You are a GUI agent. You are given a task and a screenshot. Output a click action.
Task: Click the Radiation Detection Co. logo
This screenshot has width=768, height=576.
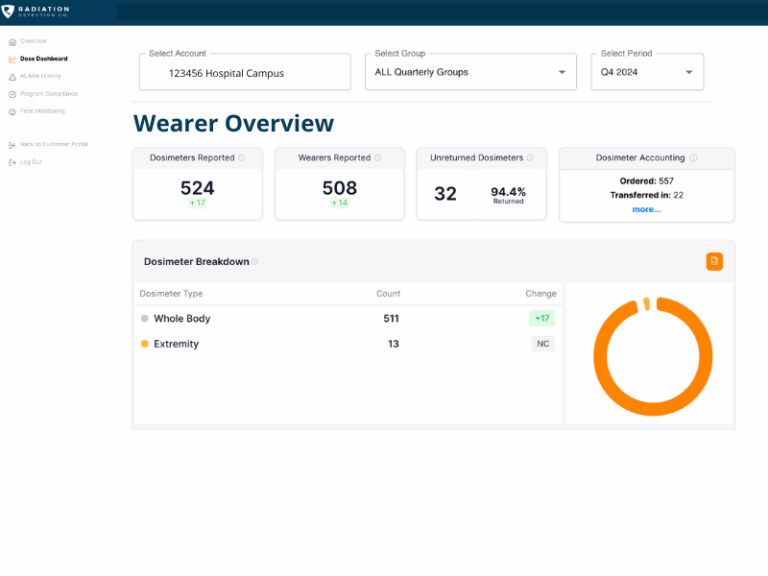click(36, 11)
